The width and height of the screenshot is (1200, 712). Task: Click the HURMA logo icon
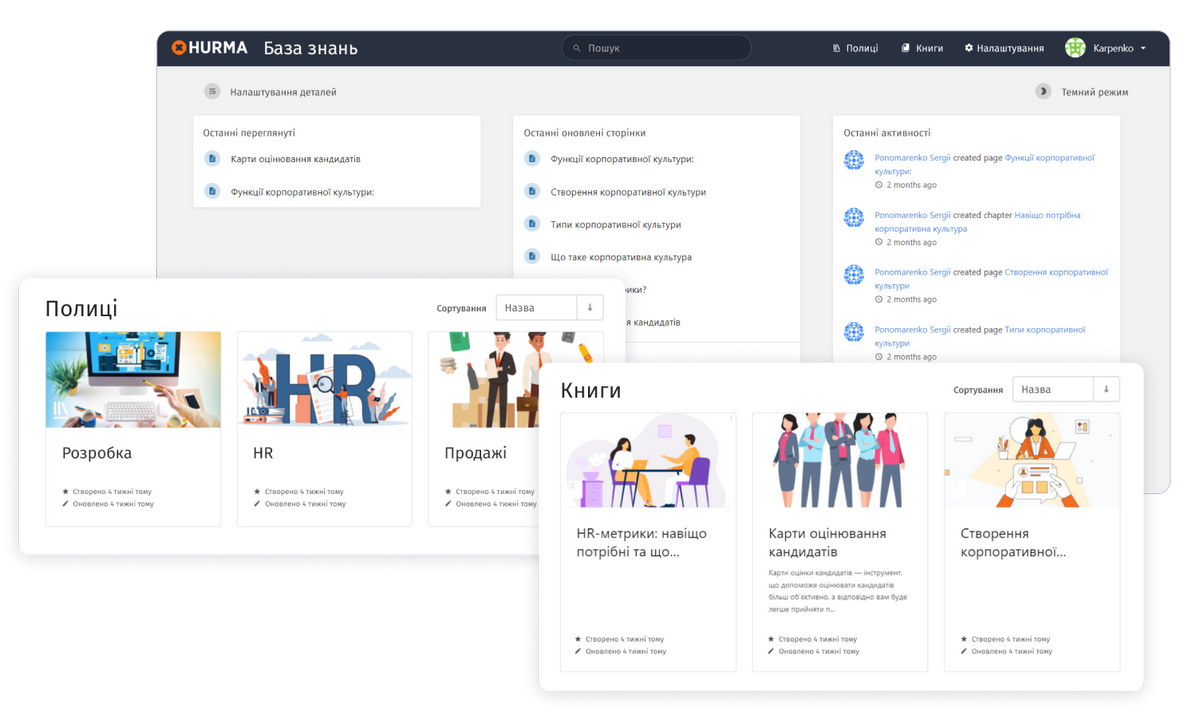click(x=179, y=48)
